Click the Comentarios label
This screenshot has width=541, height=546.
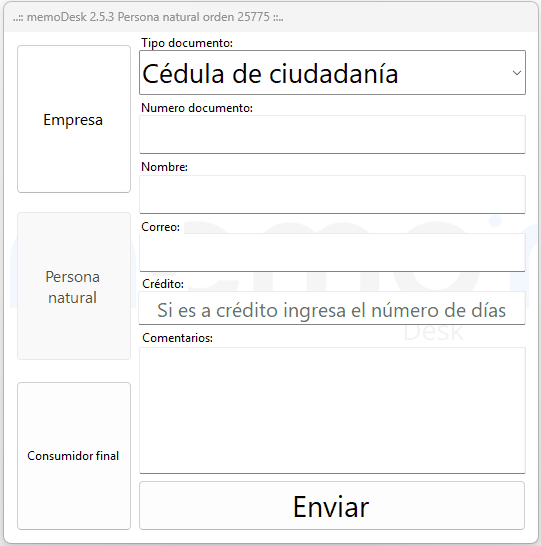coord(177,338)
